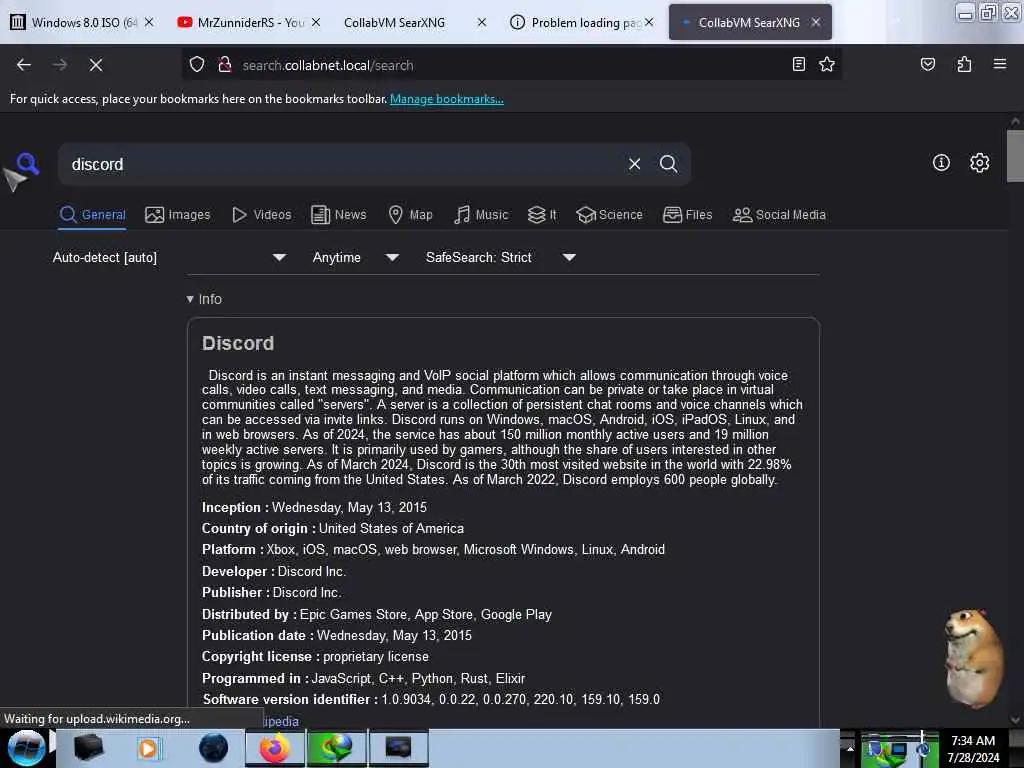Image resolution: width=1024 pixels, height=768 pixels.
Task: Open tracking protection shield icon
Action: pyautogui.click(x=197, y=65)
